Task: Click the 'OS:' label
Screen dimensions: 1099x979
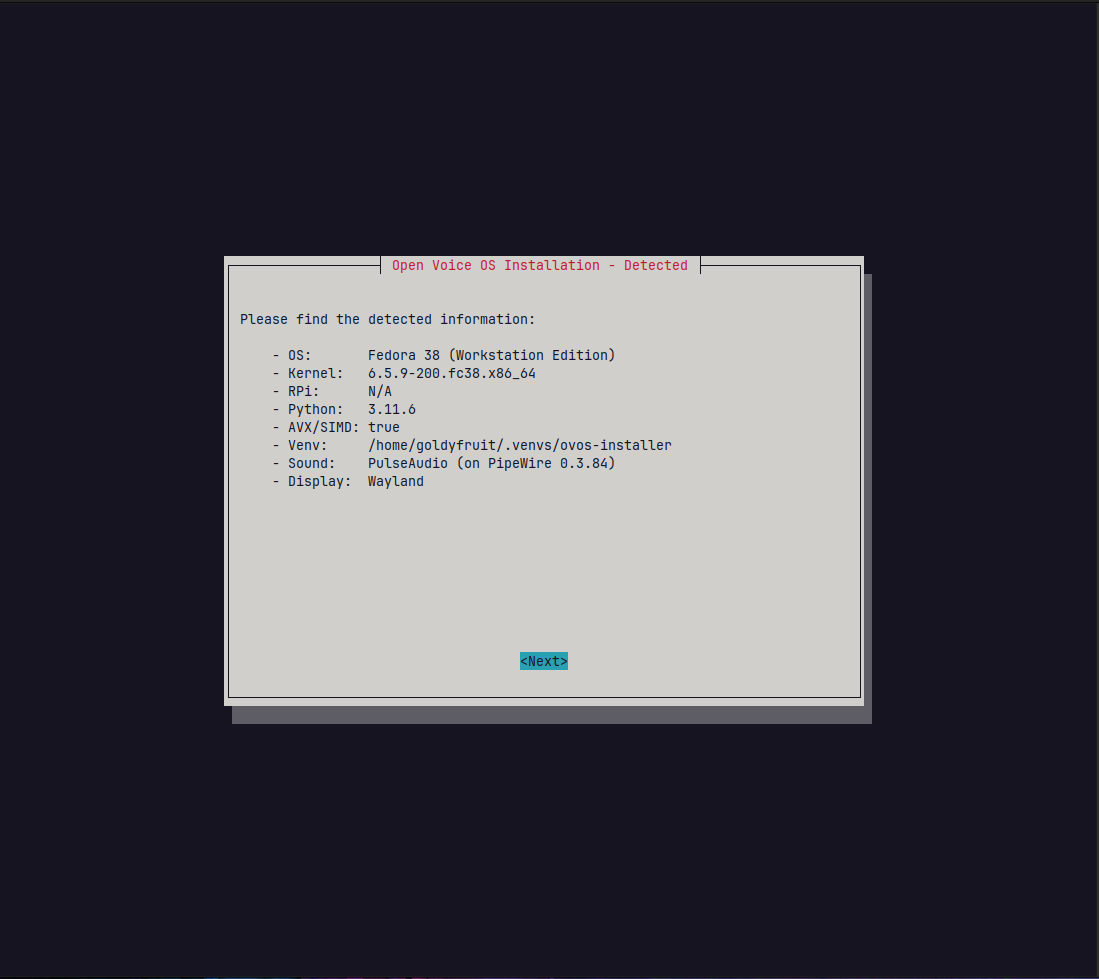Action: point(299,355)
